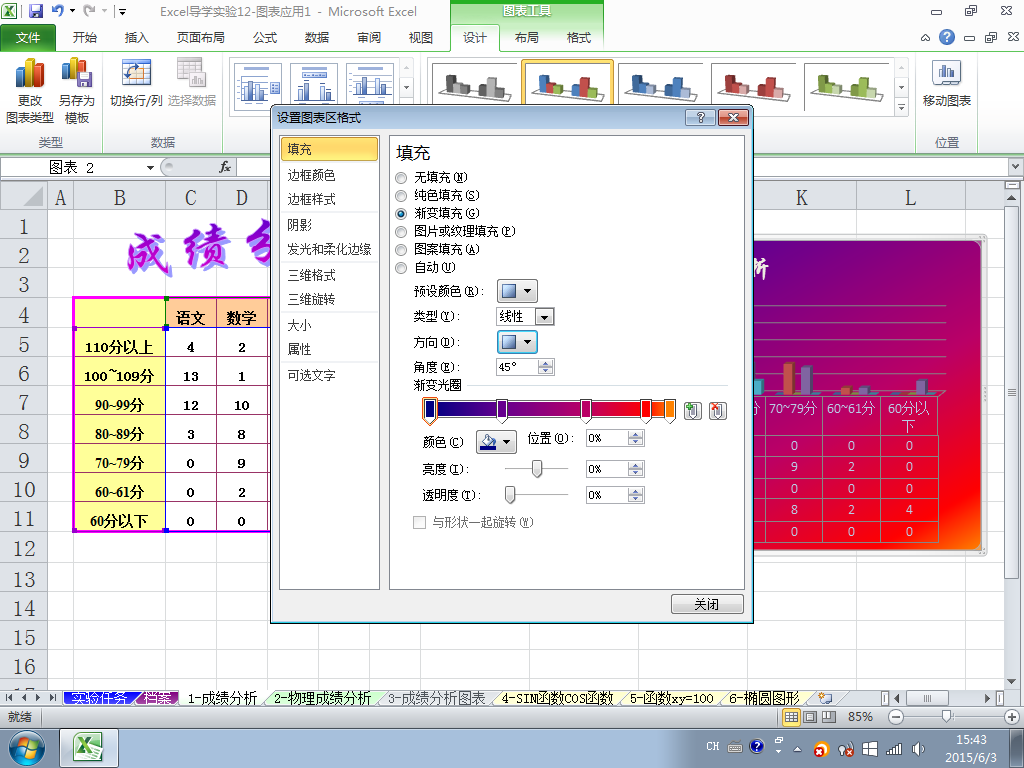
Task: Select the Solid fill (纯色填充) radio button
Action: tap(401, 195)
